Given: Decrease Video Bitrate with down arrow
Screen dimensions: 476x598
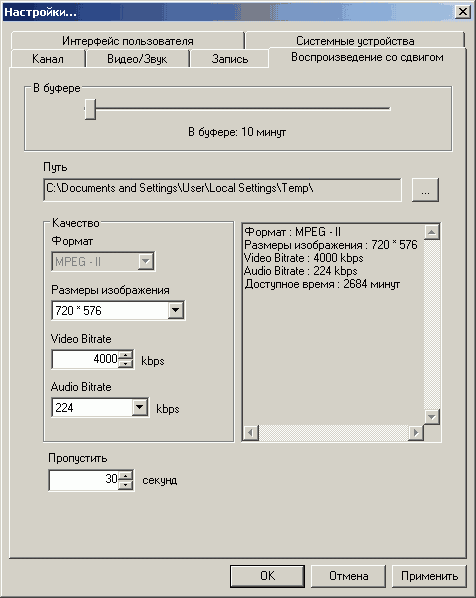Looking at the screenshot, I should (125, 364).
